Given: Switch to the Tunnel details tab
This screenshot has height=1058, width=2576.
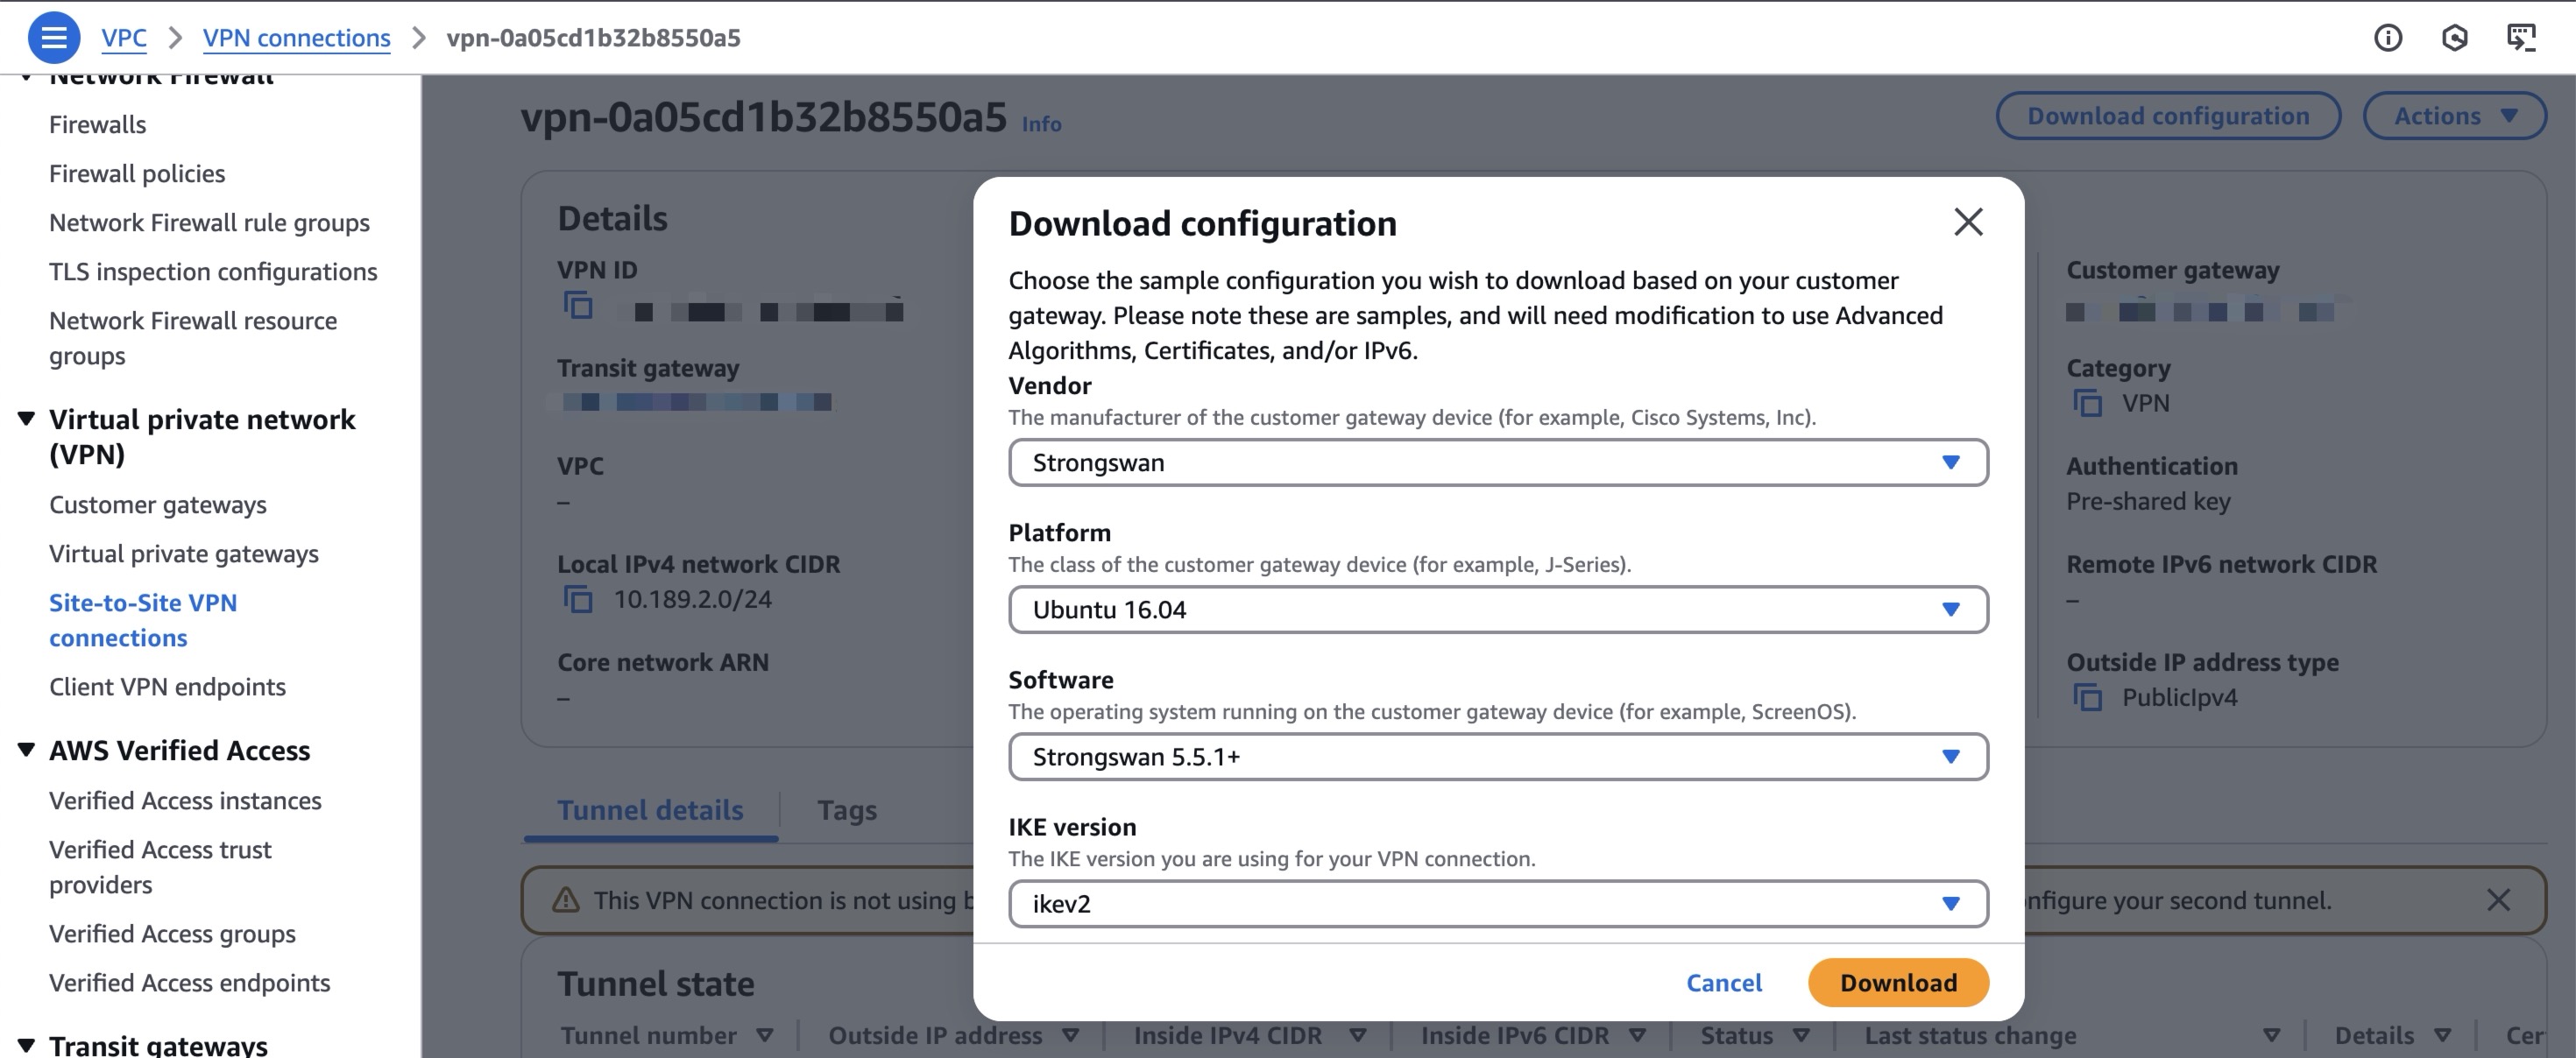Looking at the screenshot, I should (x=650, y=809).
